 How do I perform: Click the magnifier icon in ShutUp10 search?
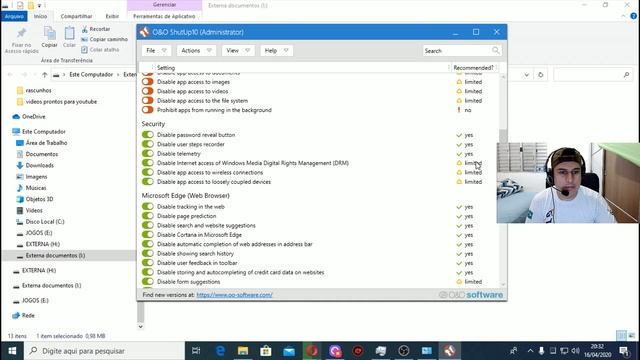click(496, 51)
